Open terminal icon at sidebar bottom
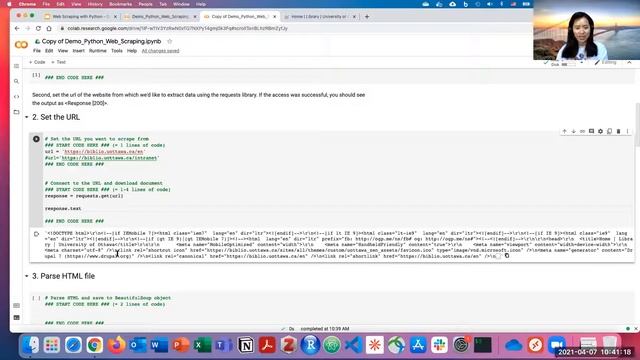This screenshot has width=640, height=360. (x=16, y=318)
